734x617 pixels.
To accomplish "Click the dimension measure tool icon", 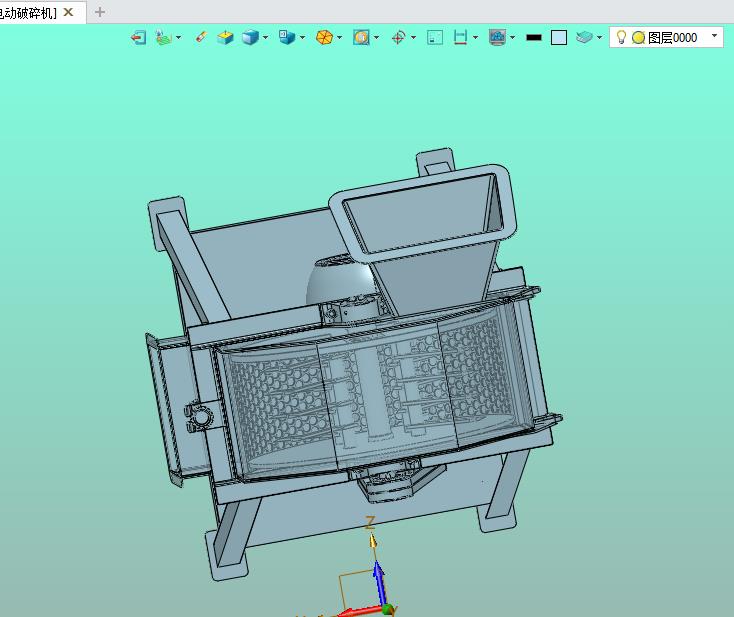I will (x=461, y=37).
